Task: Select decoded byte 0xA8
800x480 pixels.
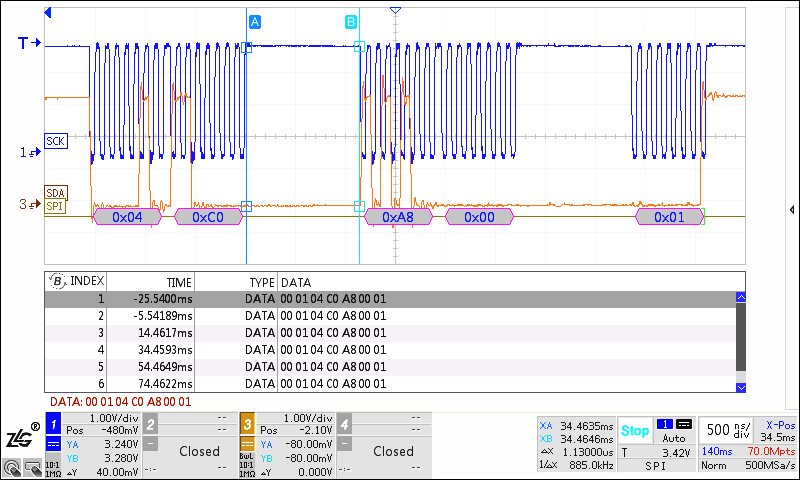Action: tap(398, 217)
